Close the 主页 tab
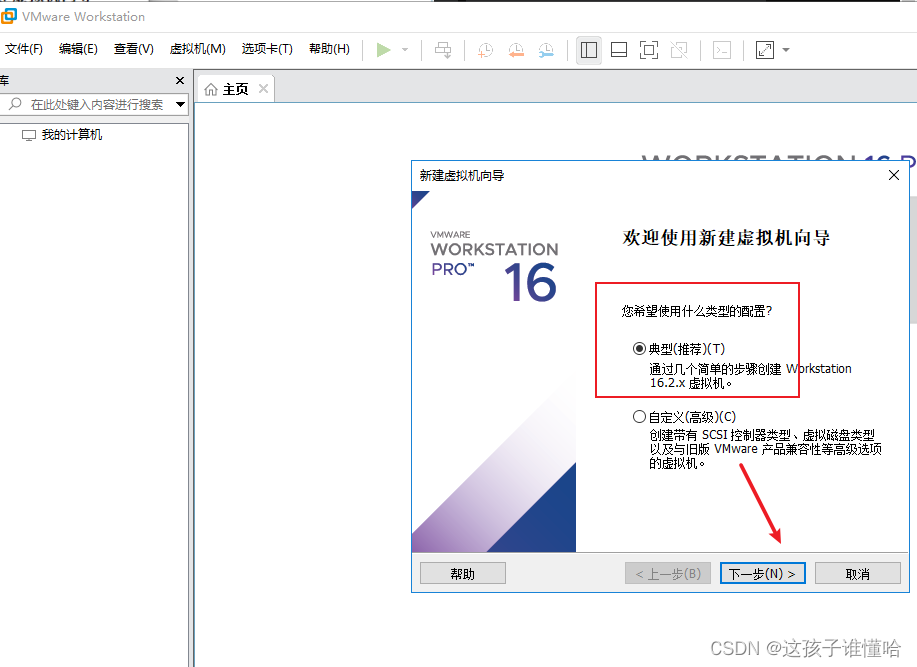Viewport: 917px width, 667px height. coord(264,89)
